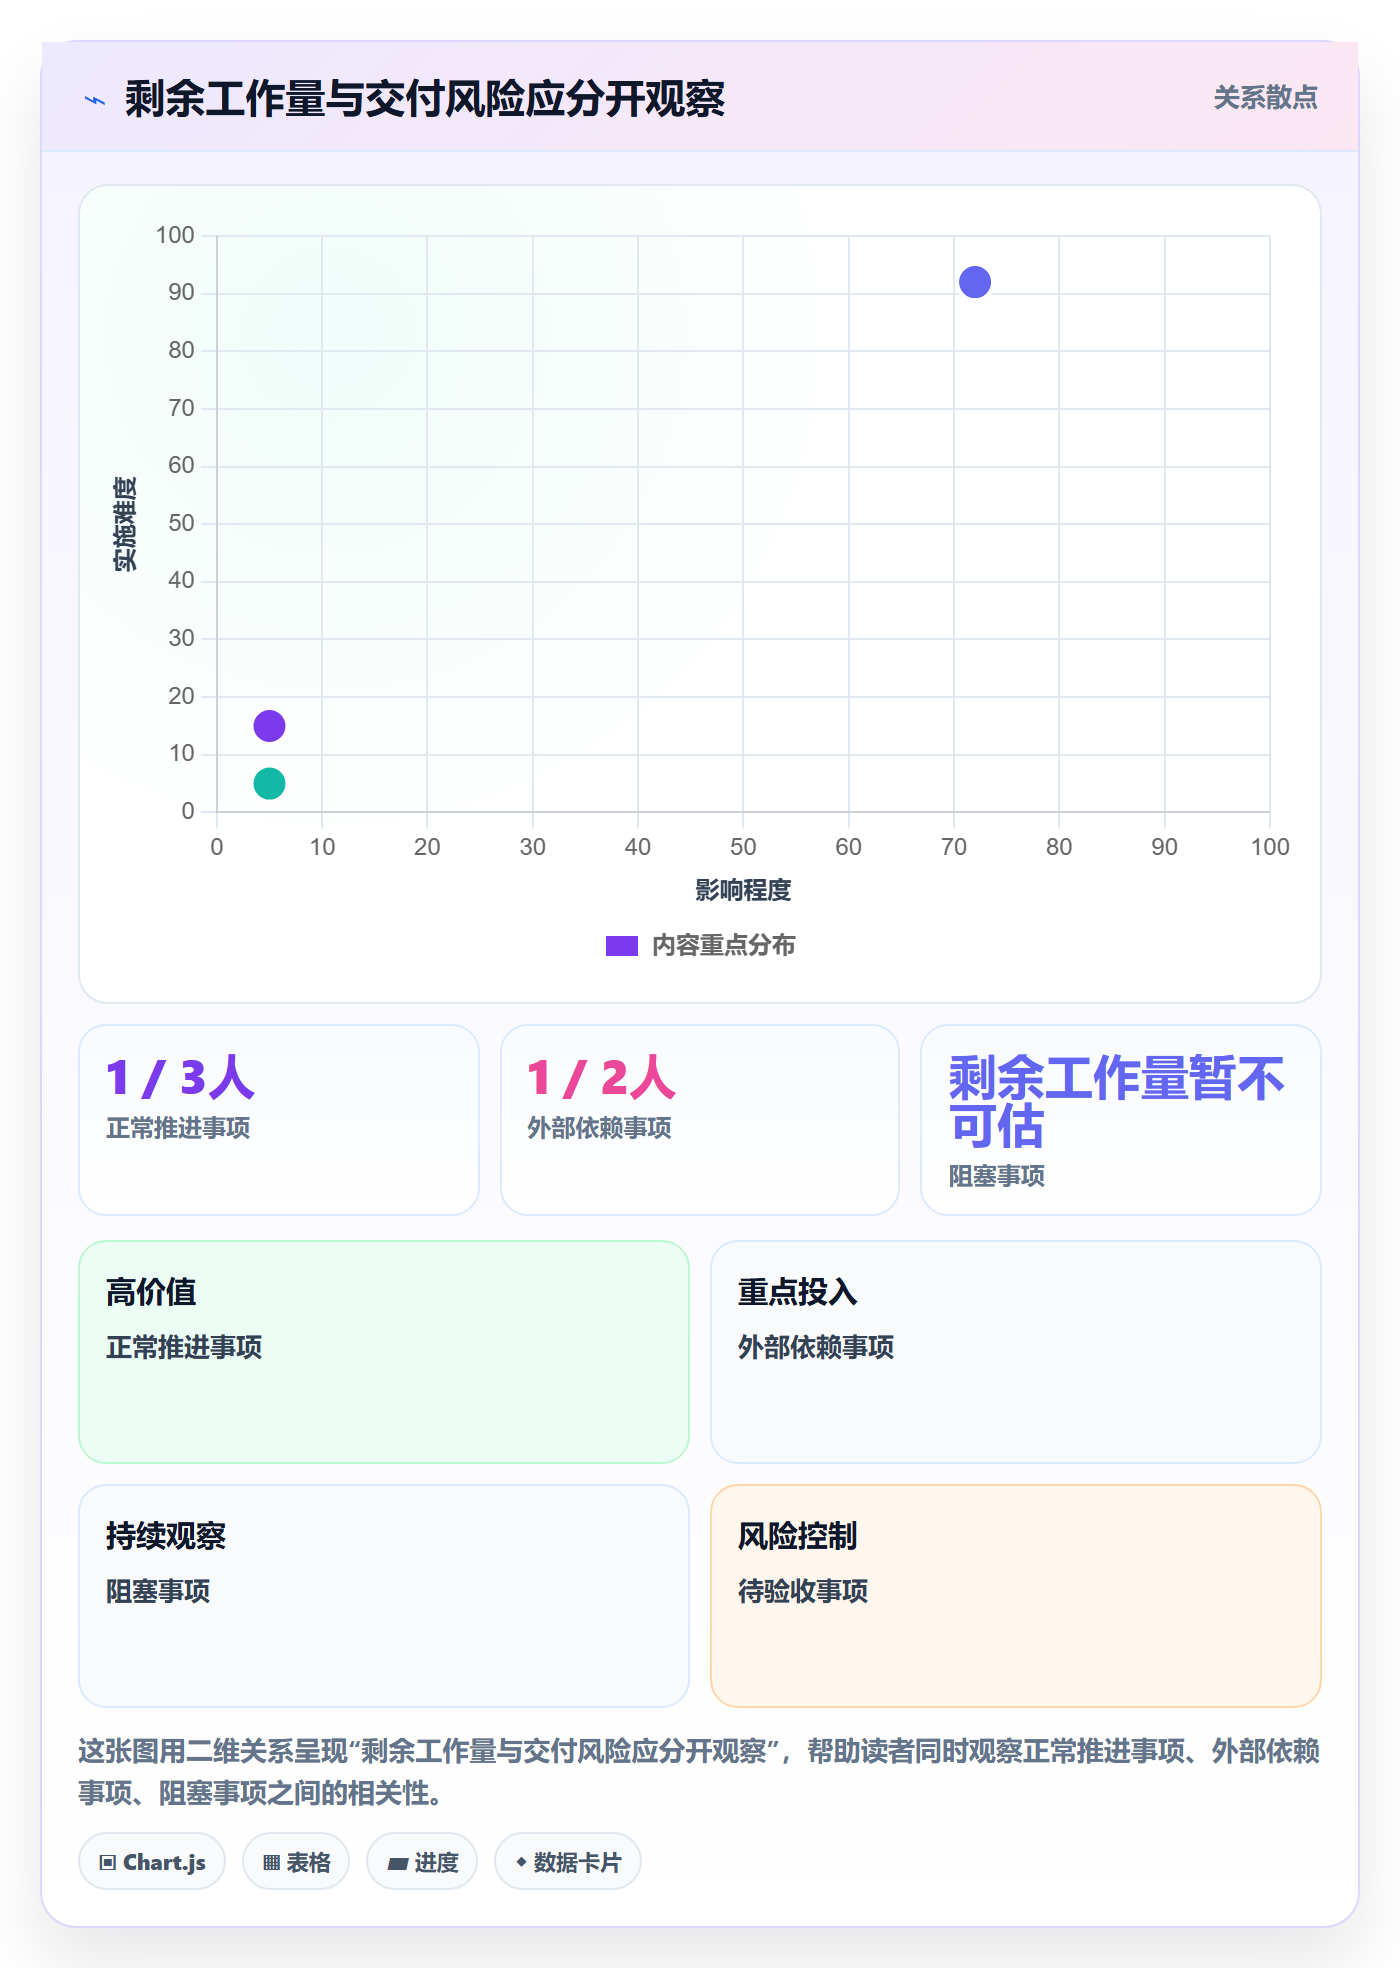
Task: Select the 持续观察 quadrant card
Action: pos(384,1596)
